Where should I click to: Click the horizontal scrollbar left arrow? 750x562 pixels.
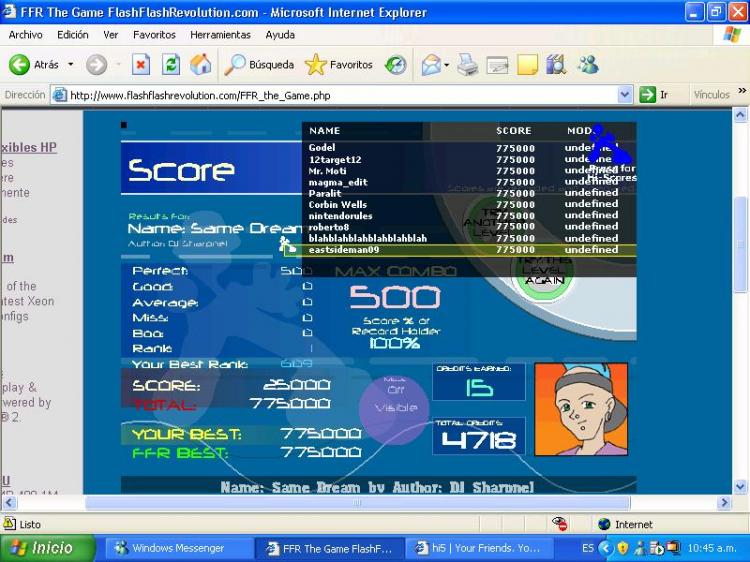pos(10,502)
